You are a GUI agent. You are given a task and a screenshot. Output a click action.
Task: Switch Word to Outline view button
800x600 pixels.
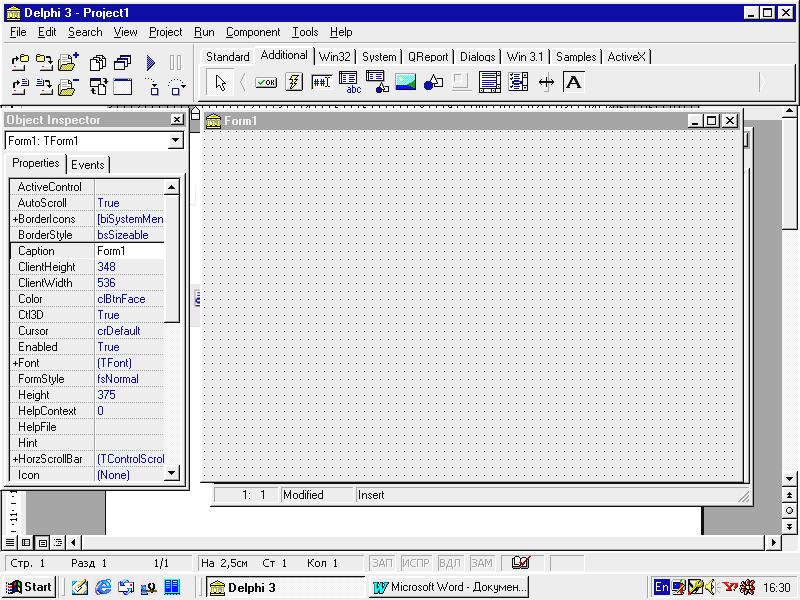[x=58, y=542]
